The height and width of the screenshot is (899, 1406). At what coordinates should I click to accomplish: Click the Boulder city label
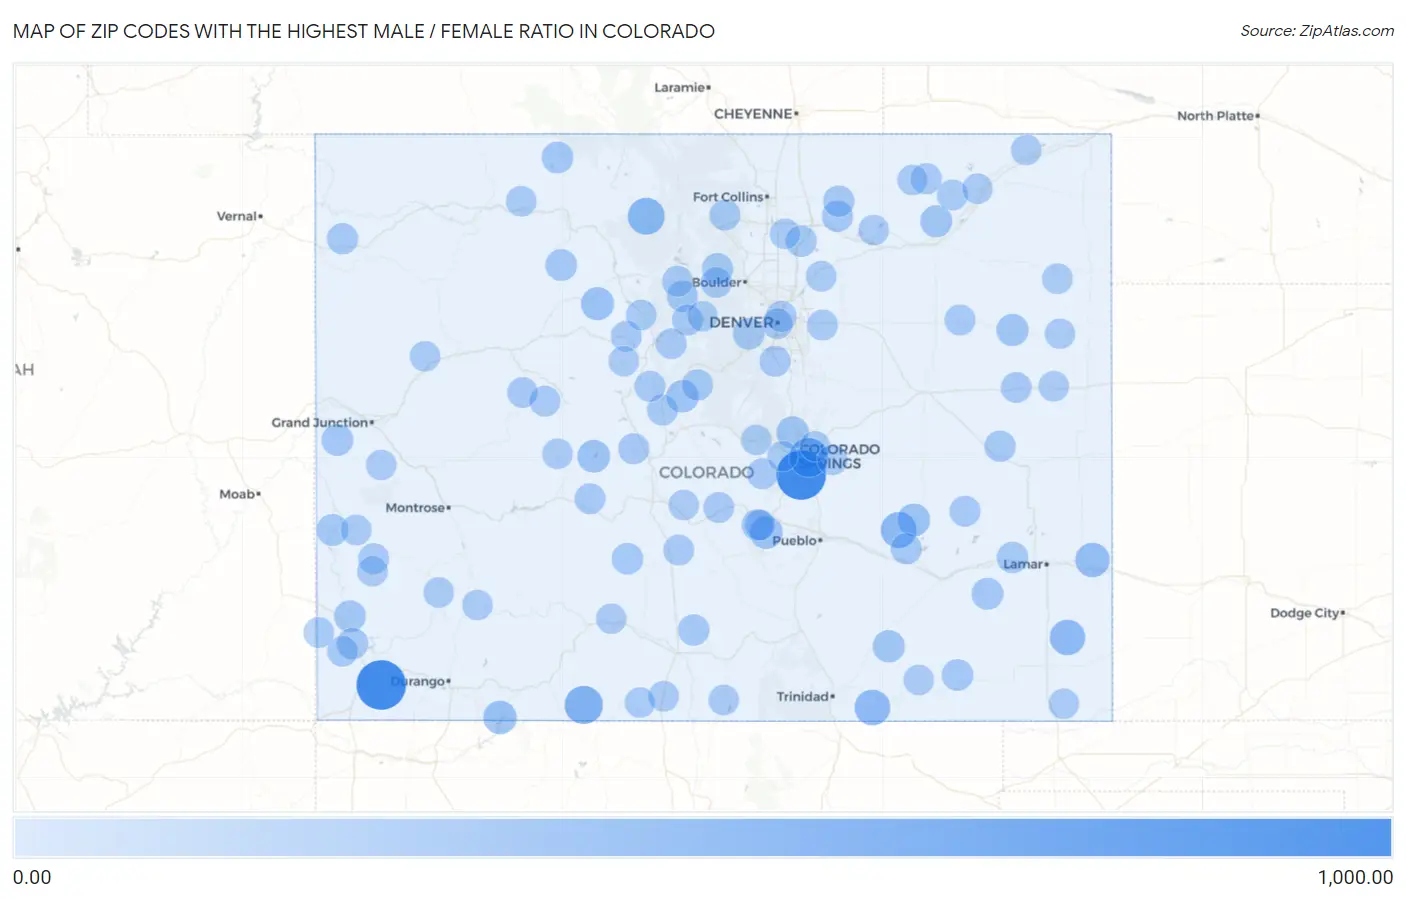pyautogui.click(x=719, y=283)
